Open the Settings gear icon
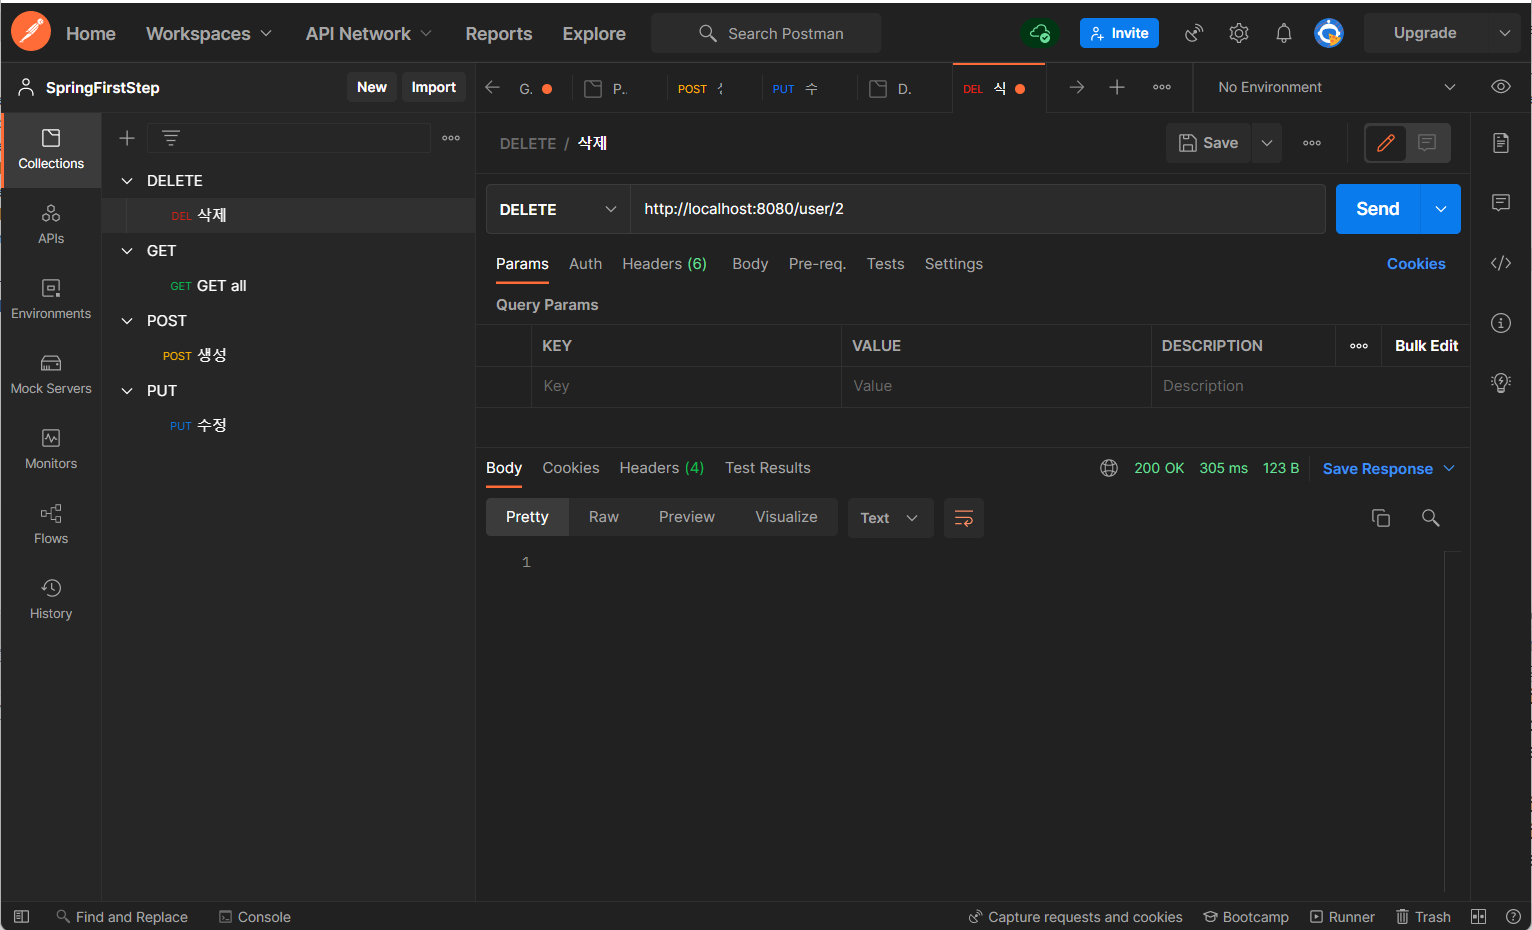Viewport: 1532px width, 930px height. 1239,33
